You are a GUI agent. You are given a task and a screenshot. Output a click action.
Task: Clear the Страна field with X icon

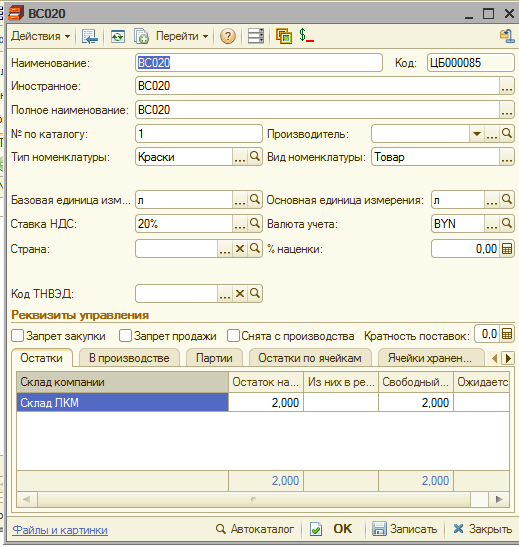pos(240,249)
